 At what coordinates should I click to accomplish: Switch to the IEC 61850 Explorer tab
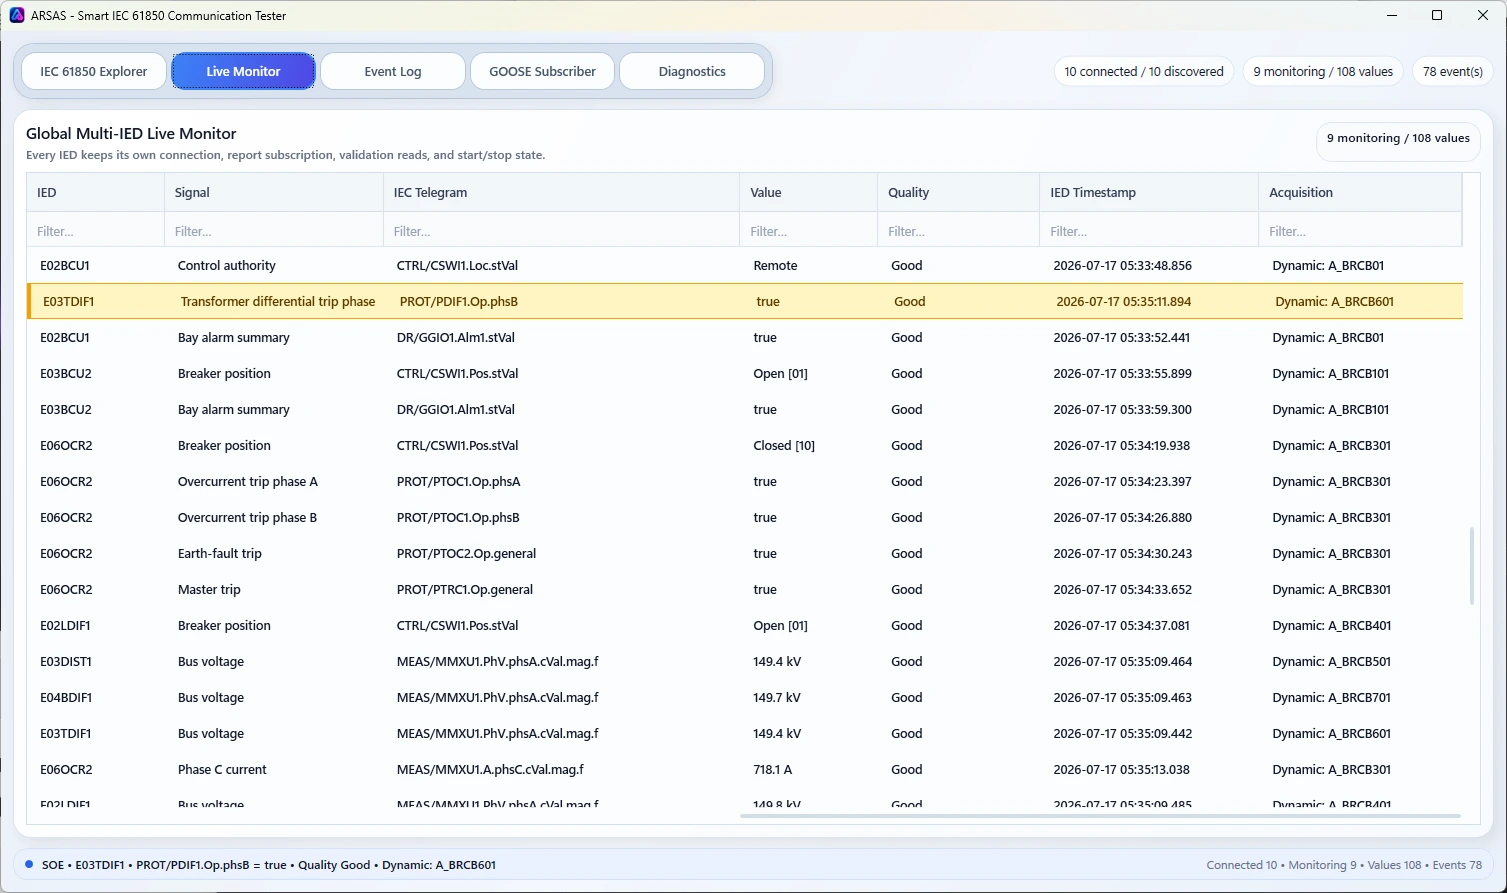coord(94,71)
